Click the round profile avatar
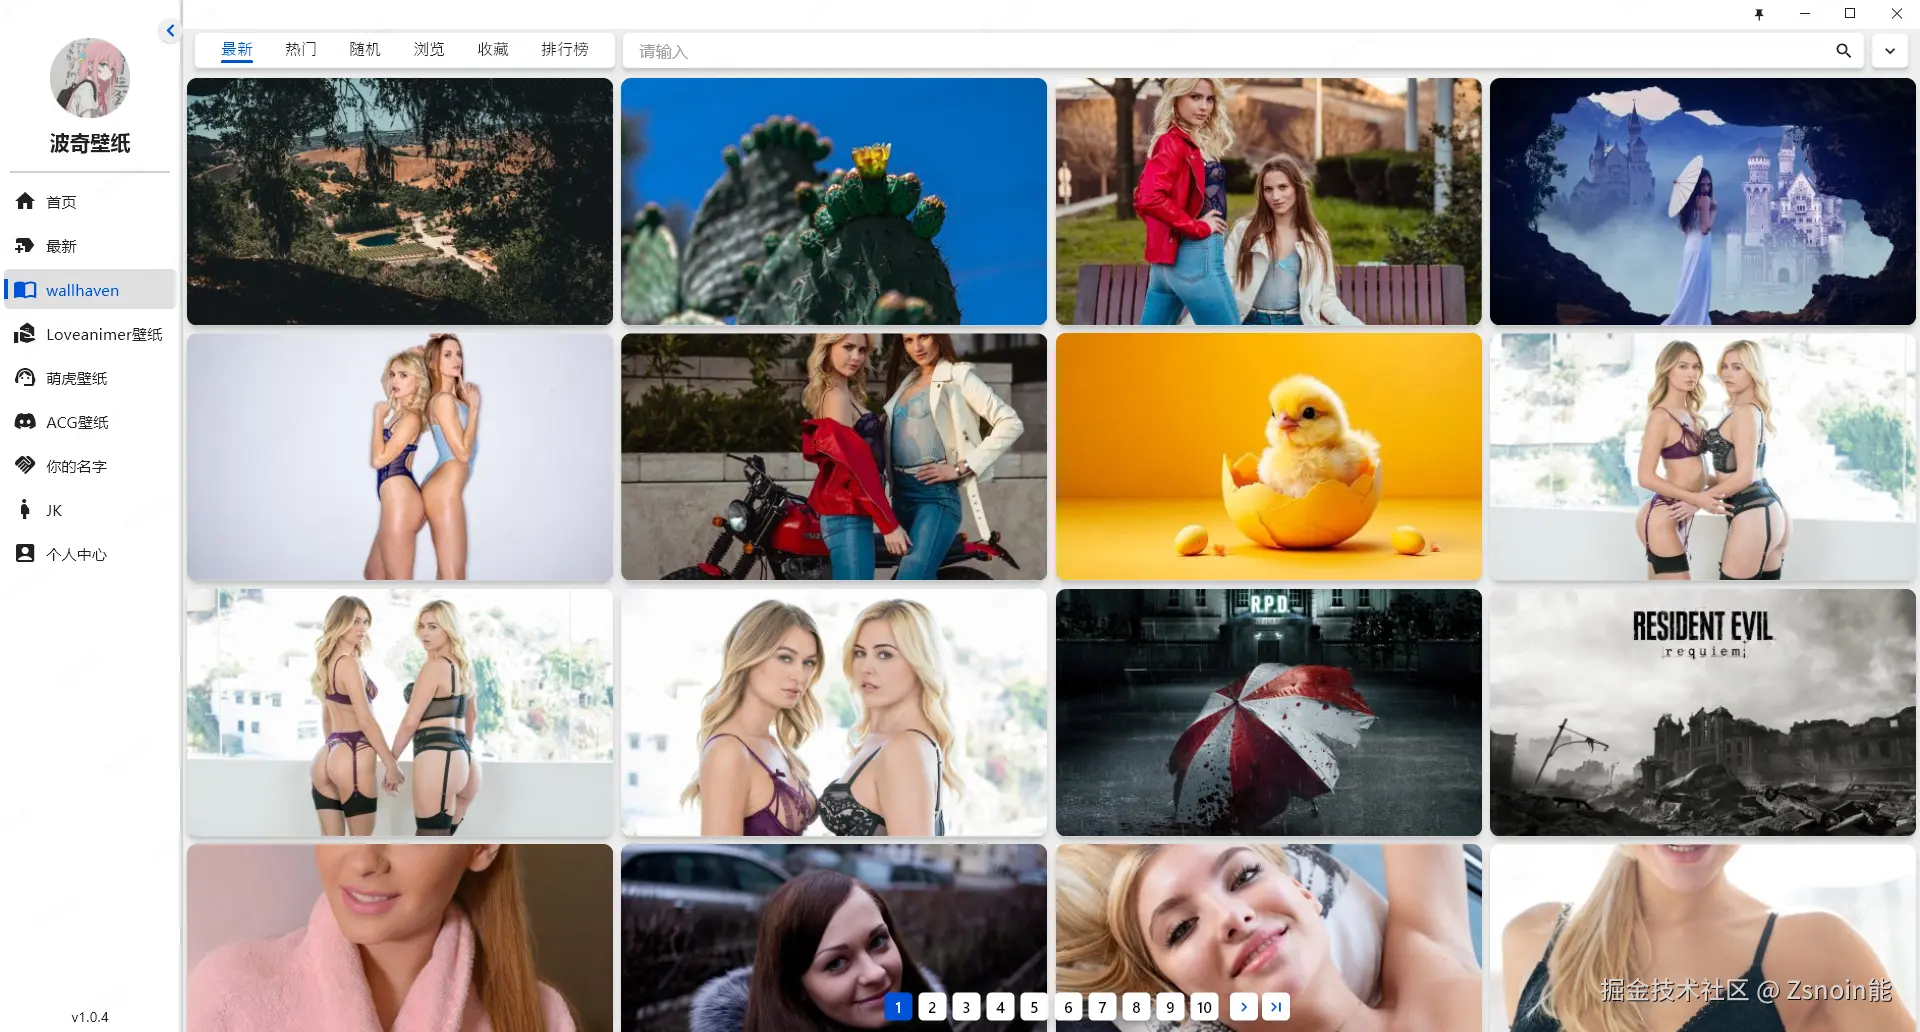Viewport: 1920px width, 1032px height. (90, 78)
